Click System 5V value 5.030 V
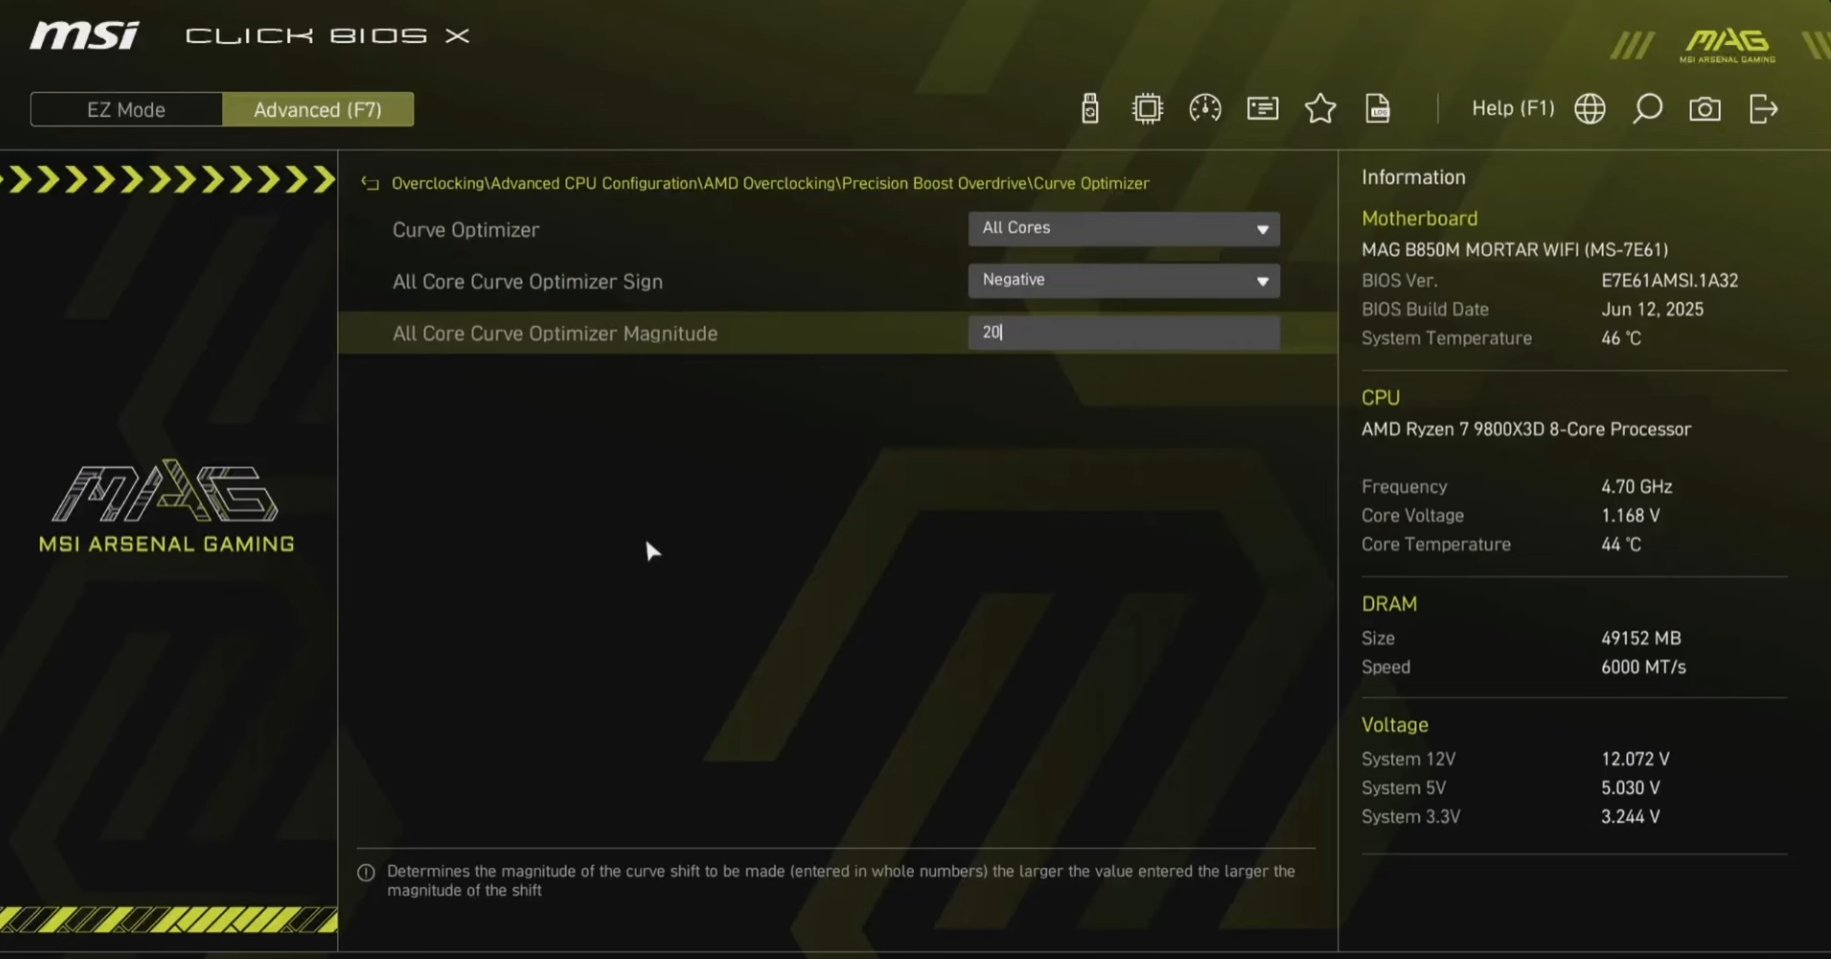Screen dimensions: 1831x959 (x=1630, y=788)
